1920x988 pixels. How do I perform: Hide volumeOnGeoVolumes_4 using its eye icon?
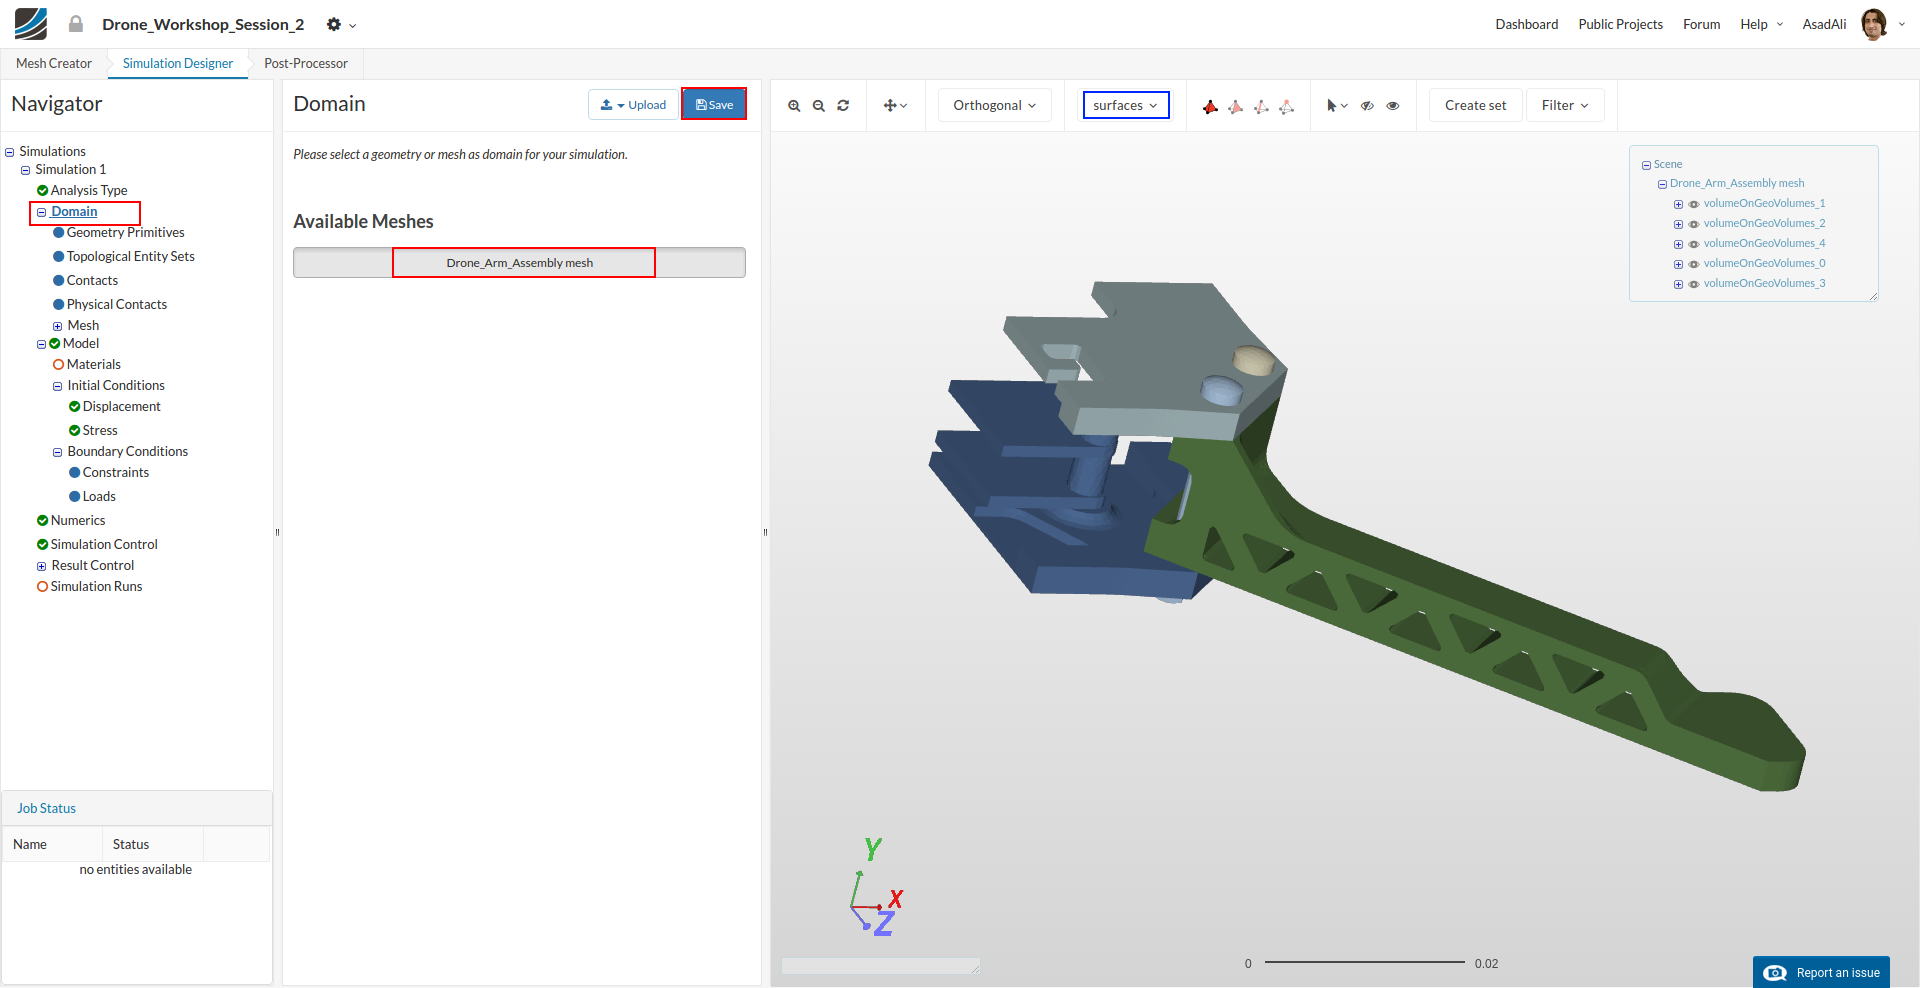1694,244
